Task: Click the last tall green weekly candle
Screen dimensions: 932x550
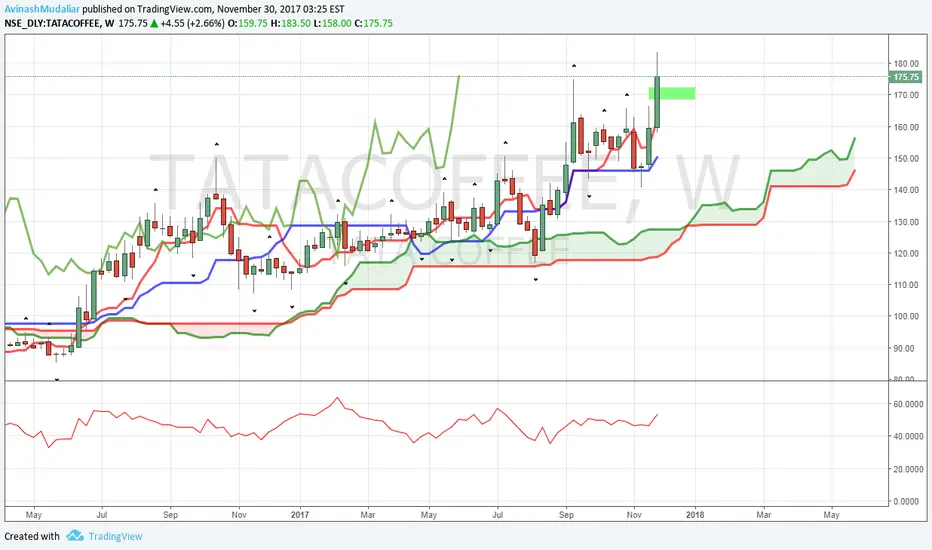Action: pyautogui.click(x=657, y=102)
